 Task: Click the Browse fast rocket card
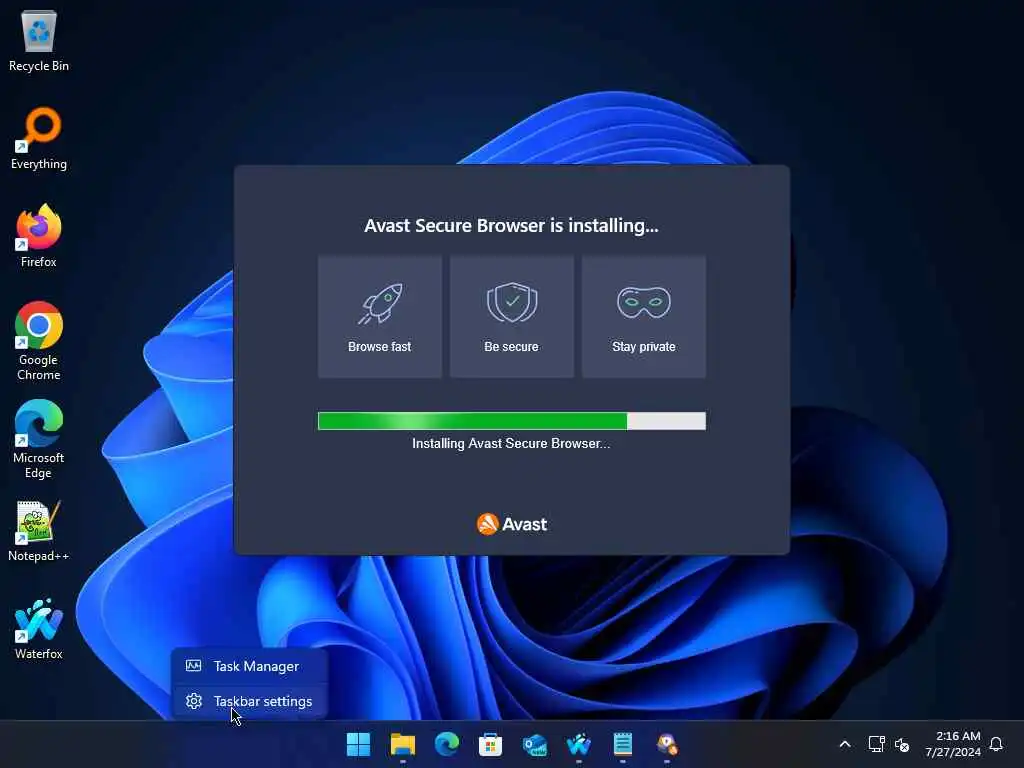pos(379,317)
